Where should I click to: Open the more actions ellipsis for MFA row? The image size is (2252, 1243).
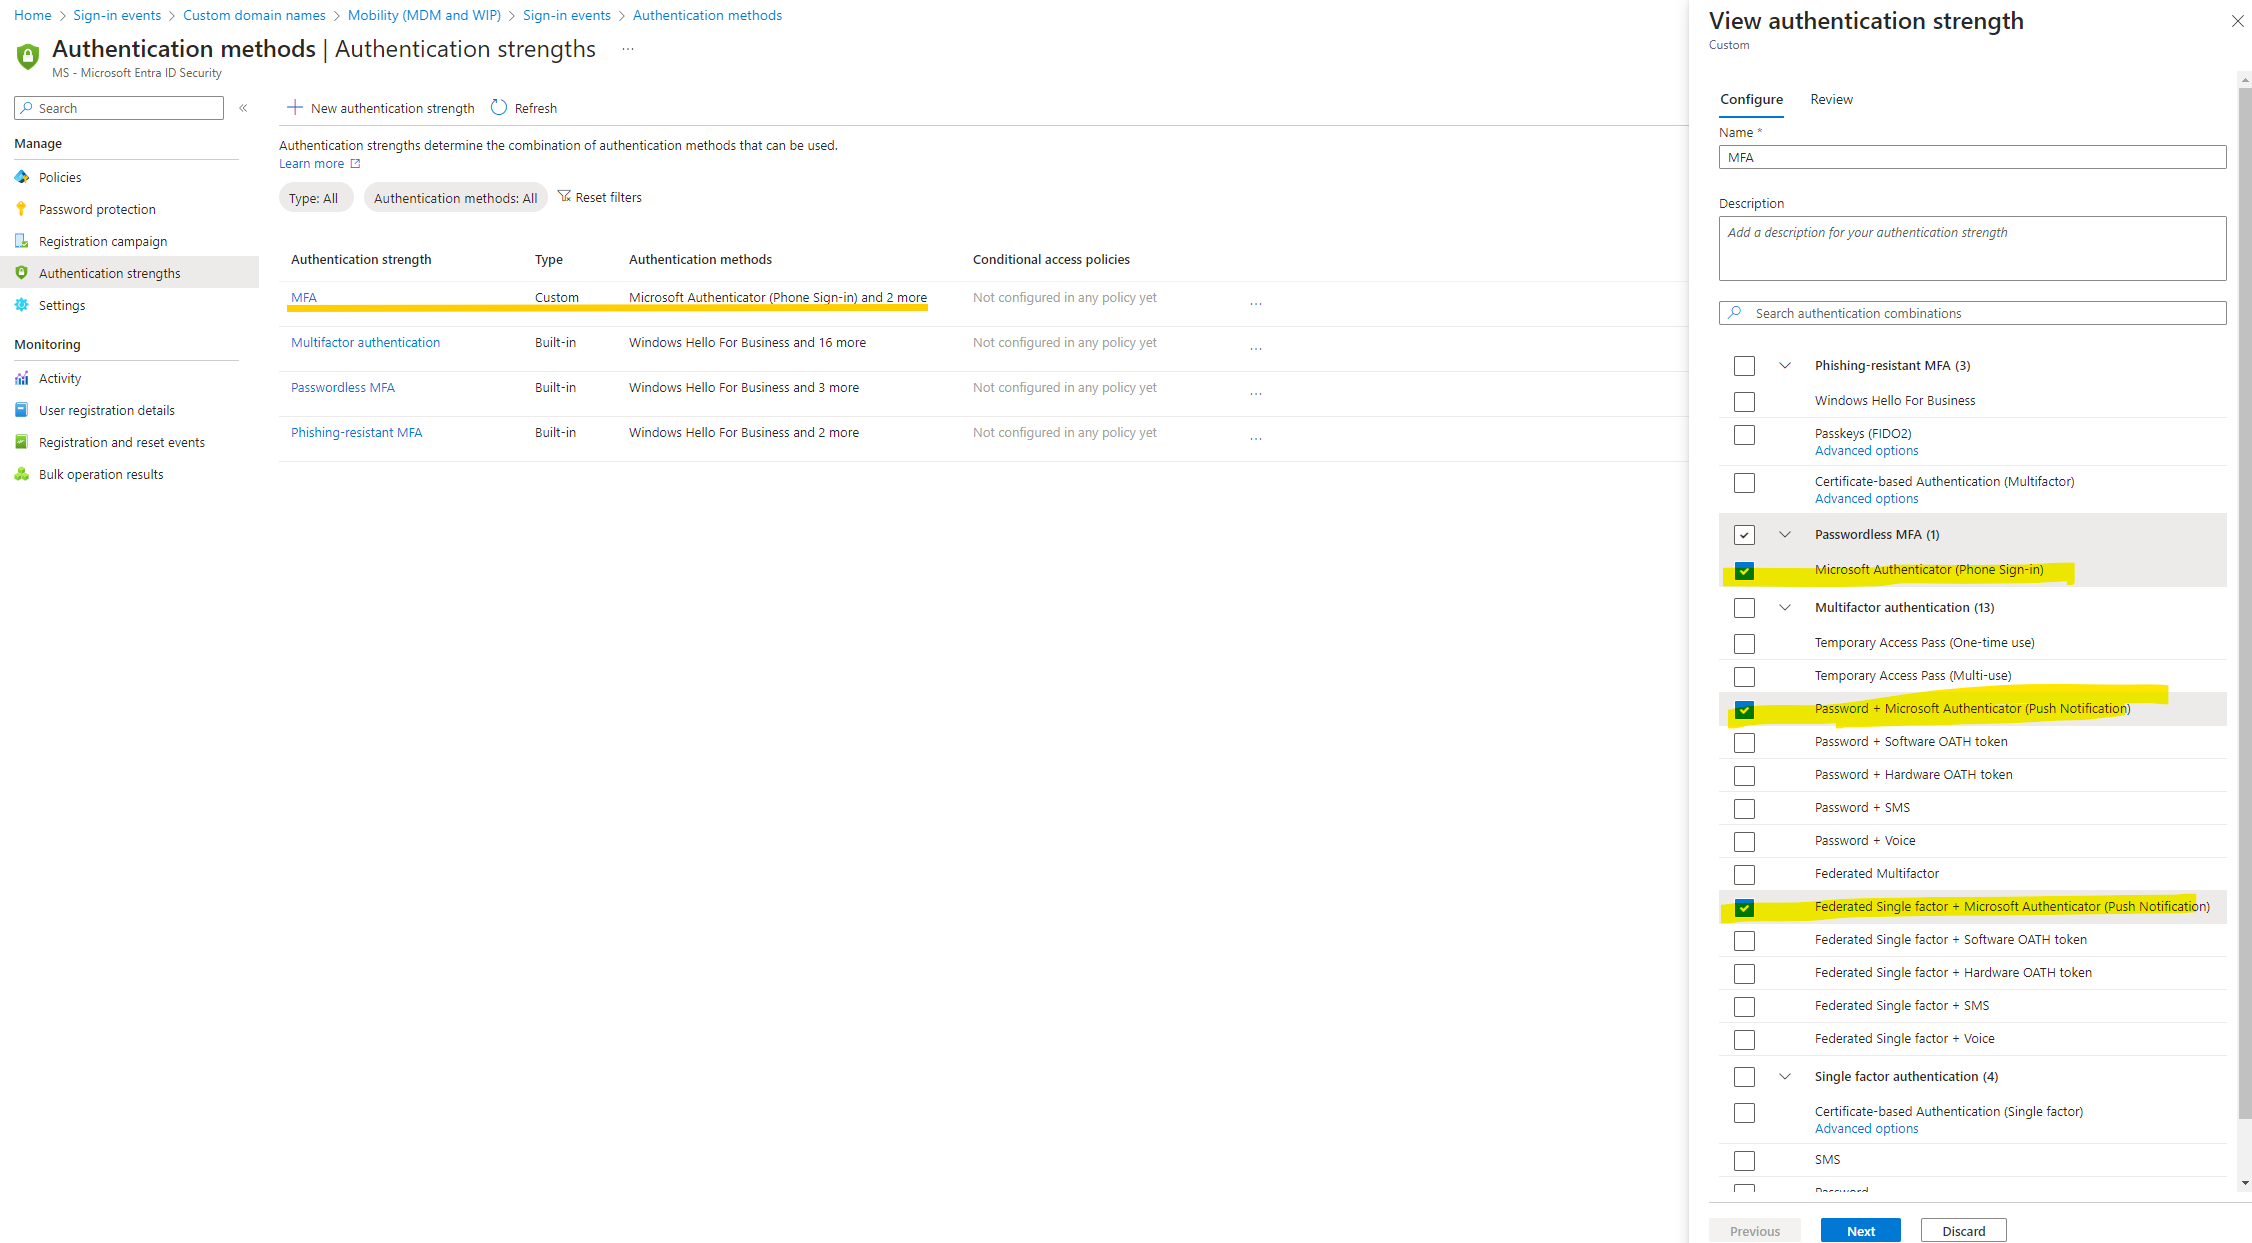coord(1256,303)
